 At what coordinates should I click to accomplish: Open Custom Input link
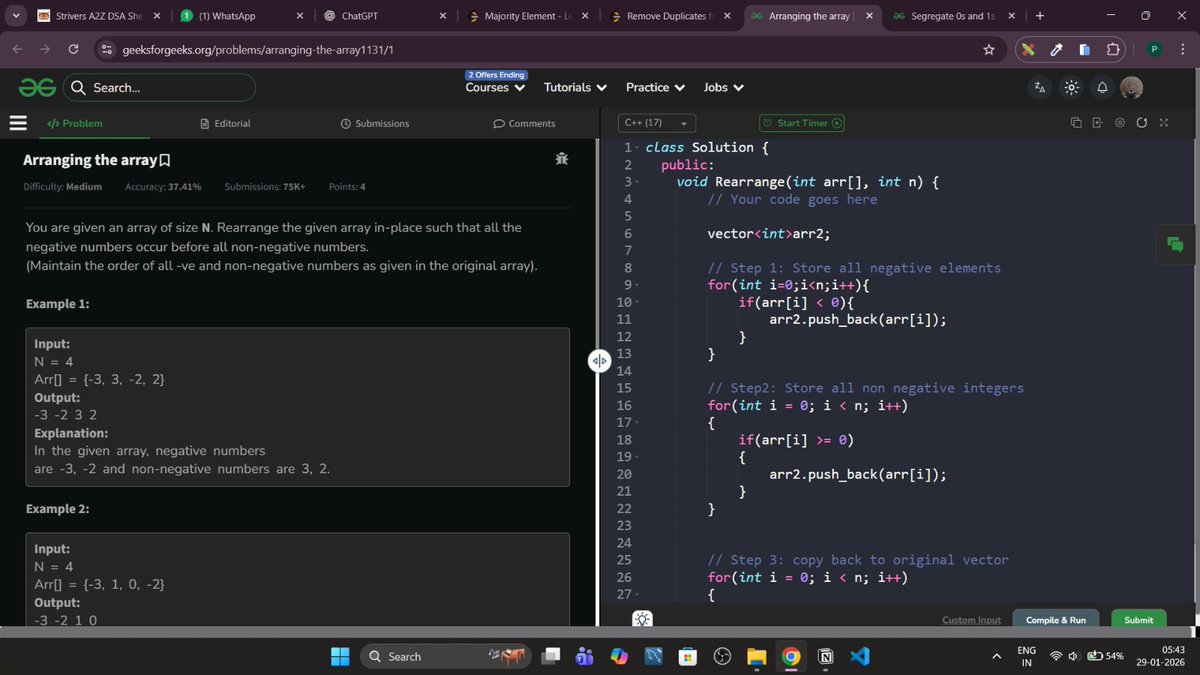tap(970, 620)
